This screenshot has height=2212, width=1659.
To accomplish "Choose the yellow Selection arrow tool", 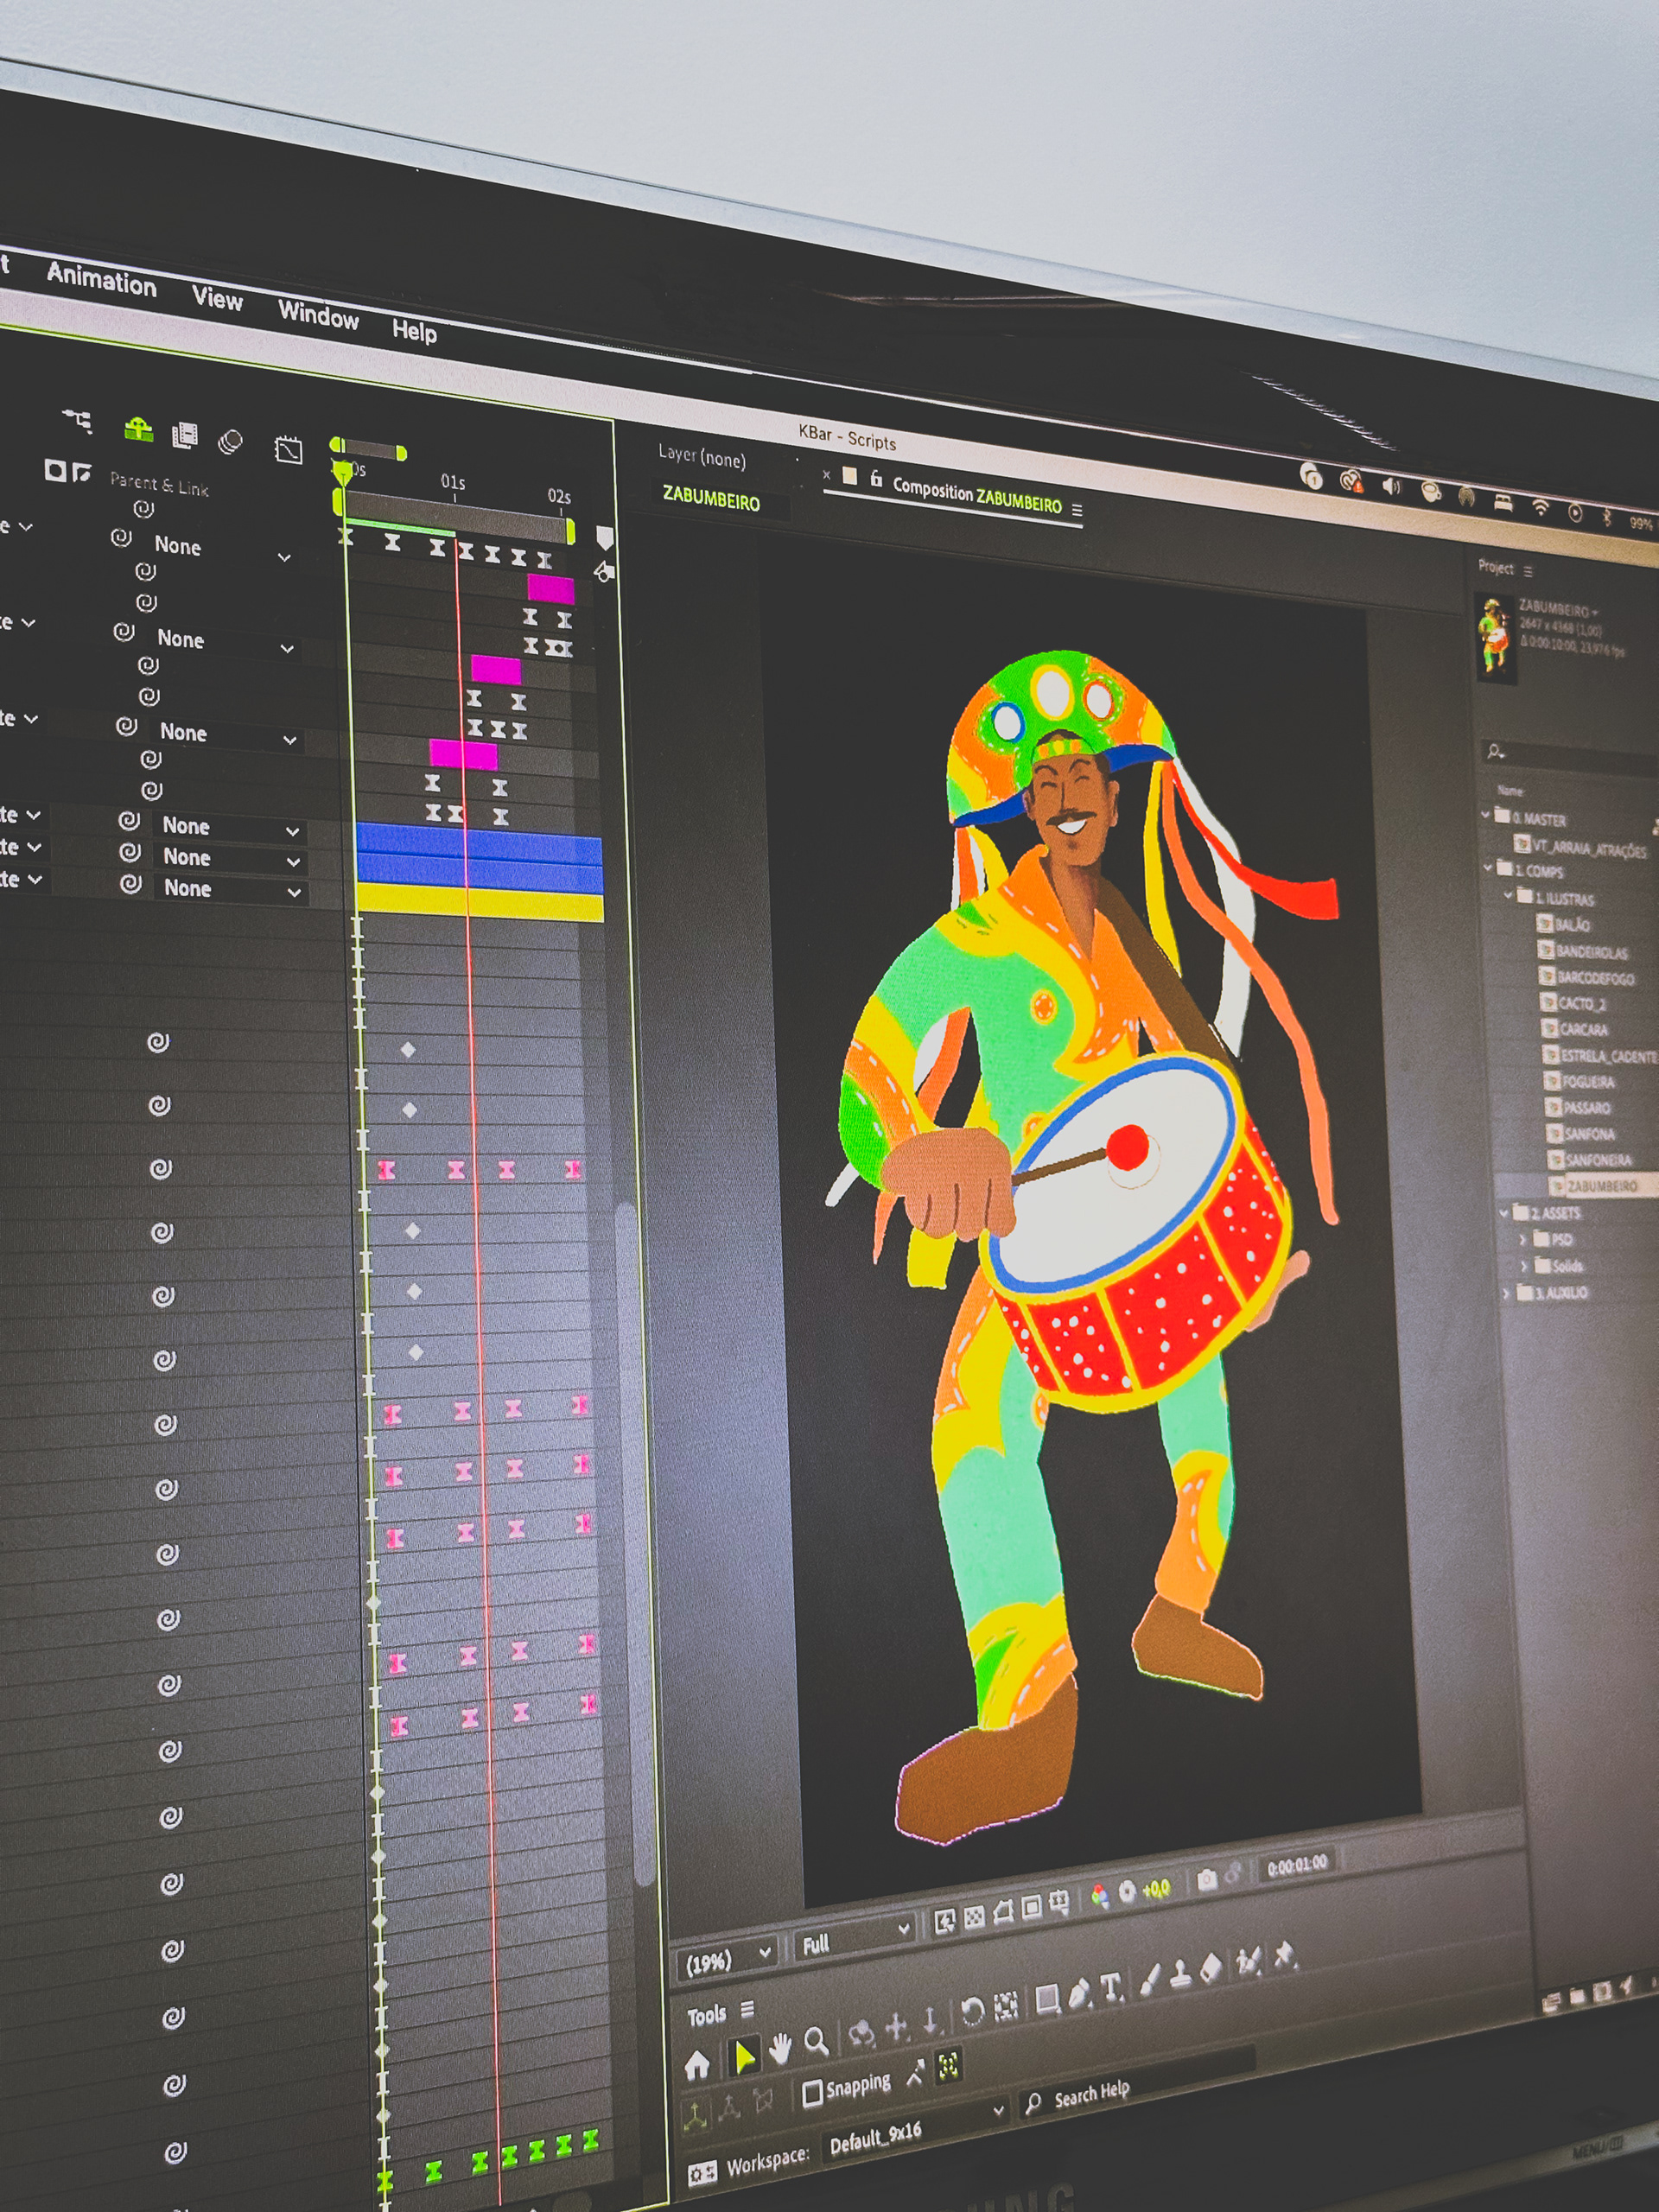I will pyautogui.click(x=743, y=2056).
